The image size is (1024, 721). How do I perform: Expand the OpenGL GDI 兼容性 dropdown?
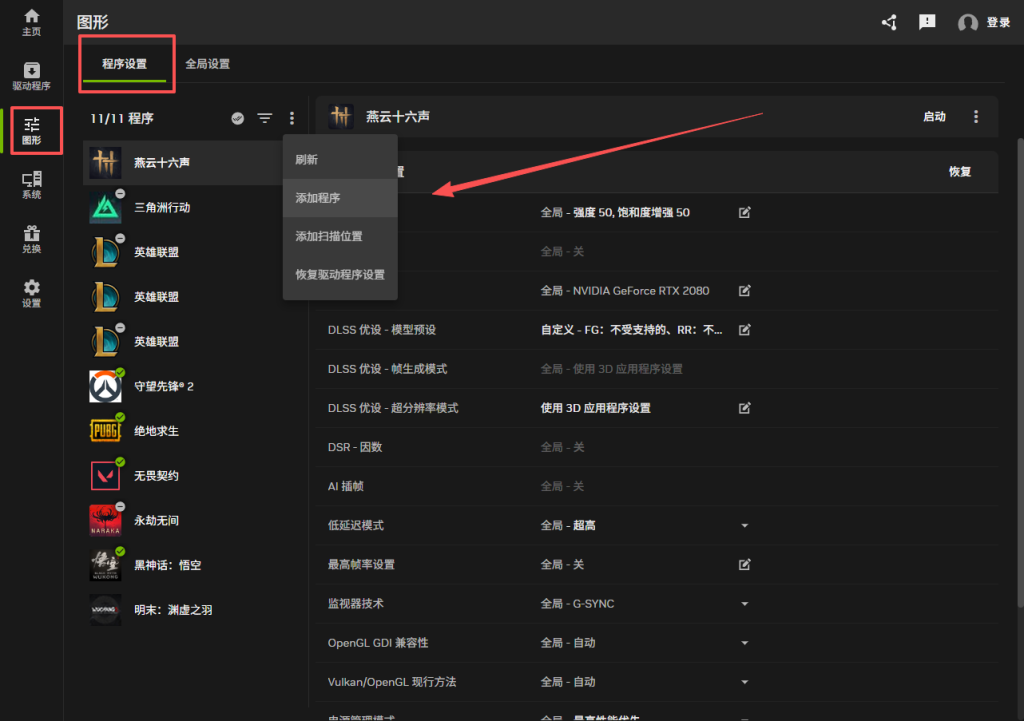[x=744, y=642]
